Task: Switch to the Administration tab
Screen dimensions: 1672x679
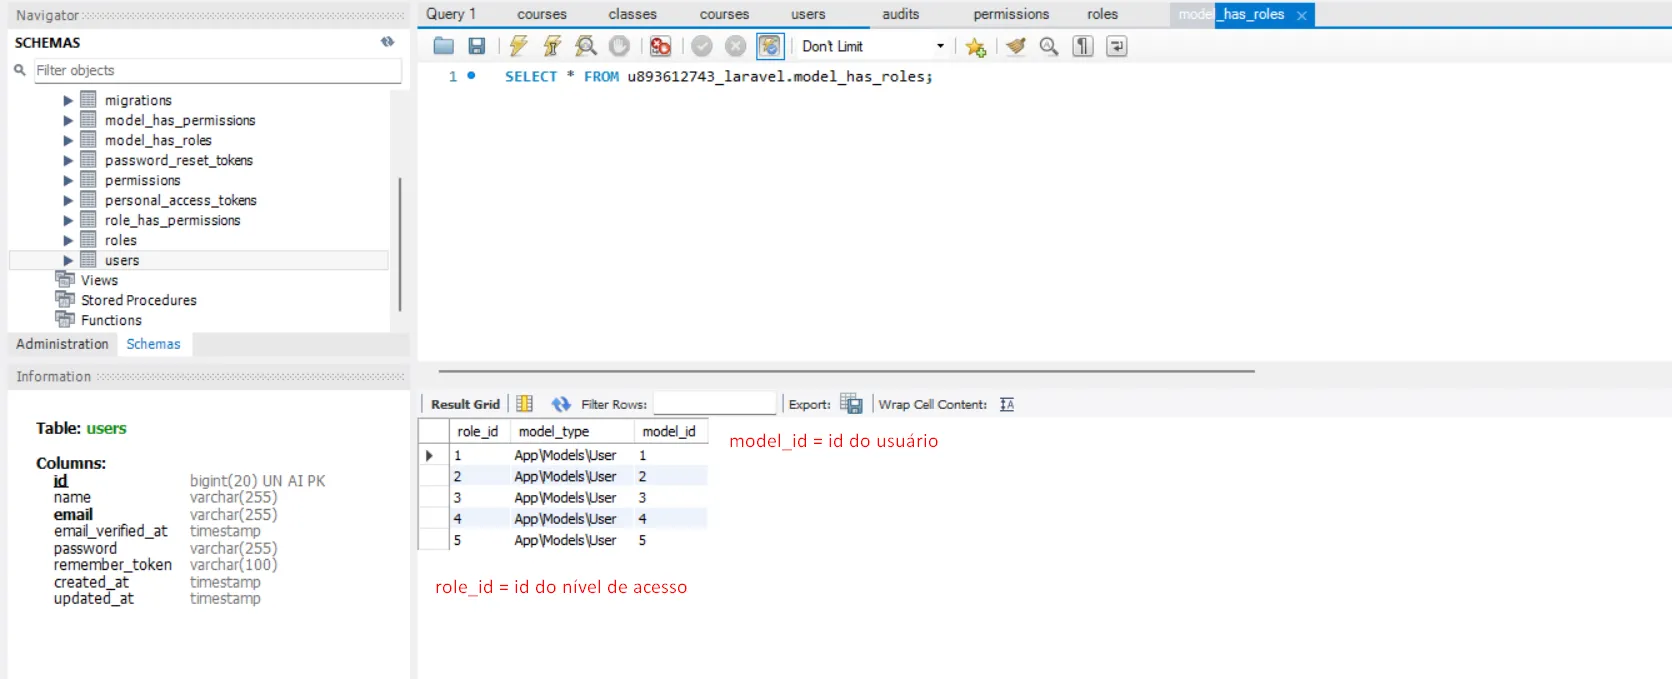Action: (62, 344)
